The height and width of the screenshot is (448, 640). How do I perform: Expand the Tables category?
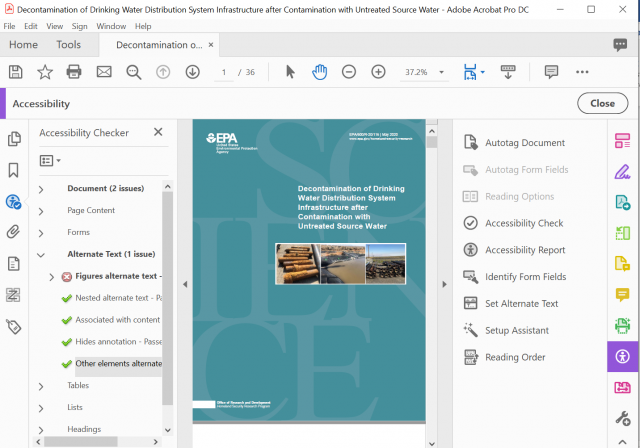tap(41, 386)
